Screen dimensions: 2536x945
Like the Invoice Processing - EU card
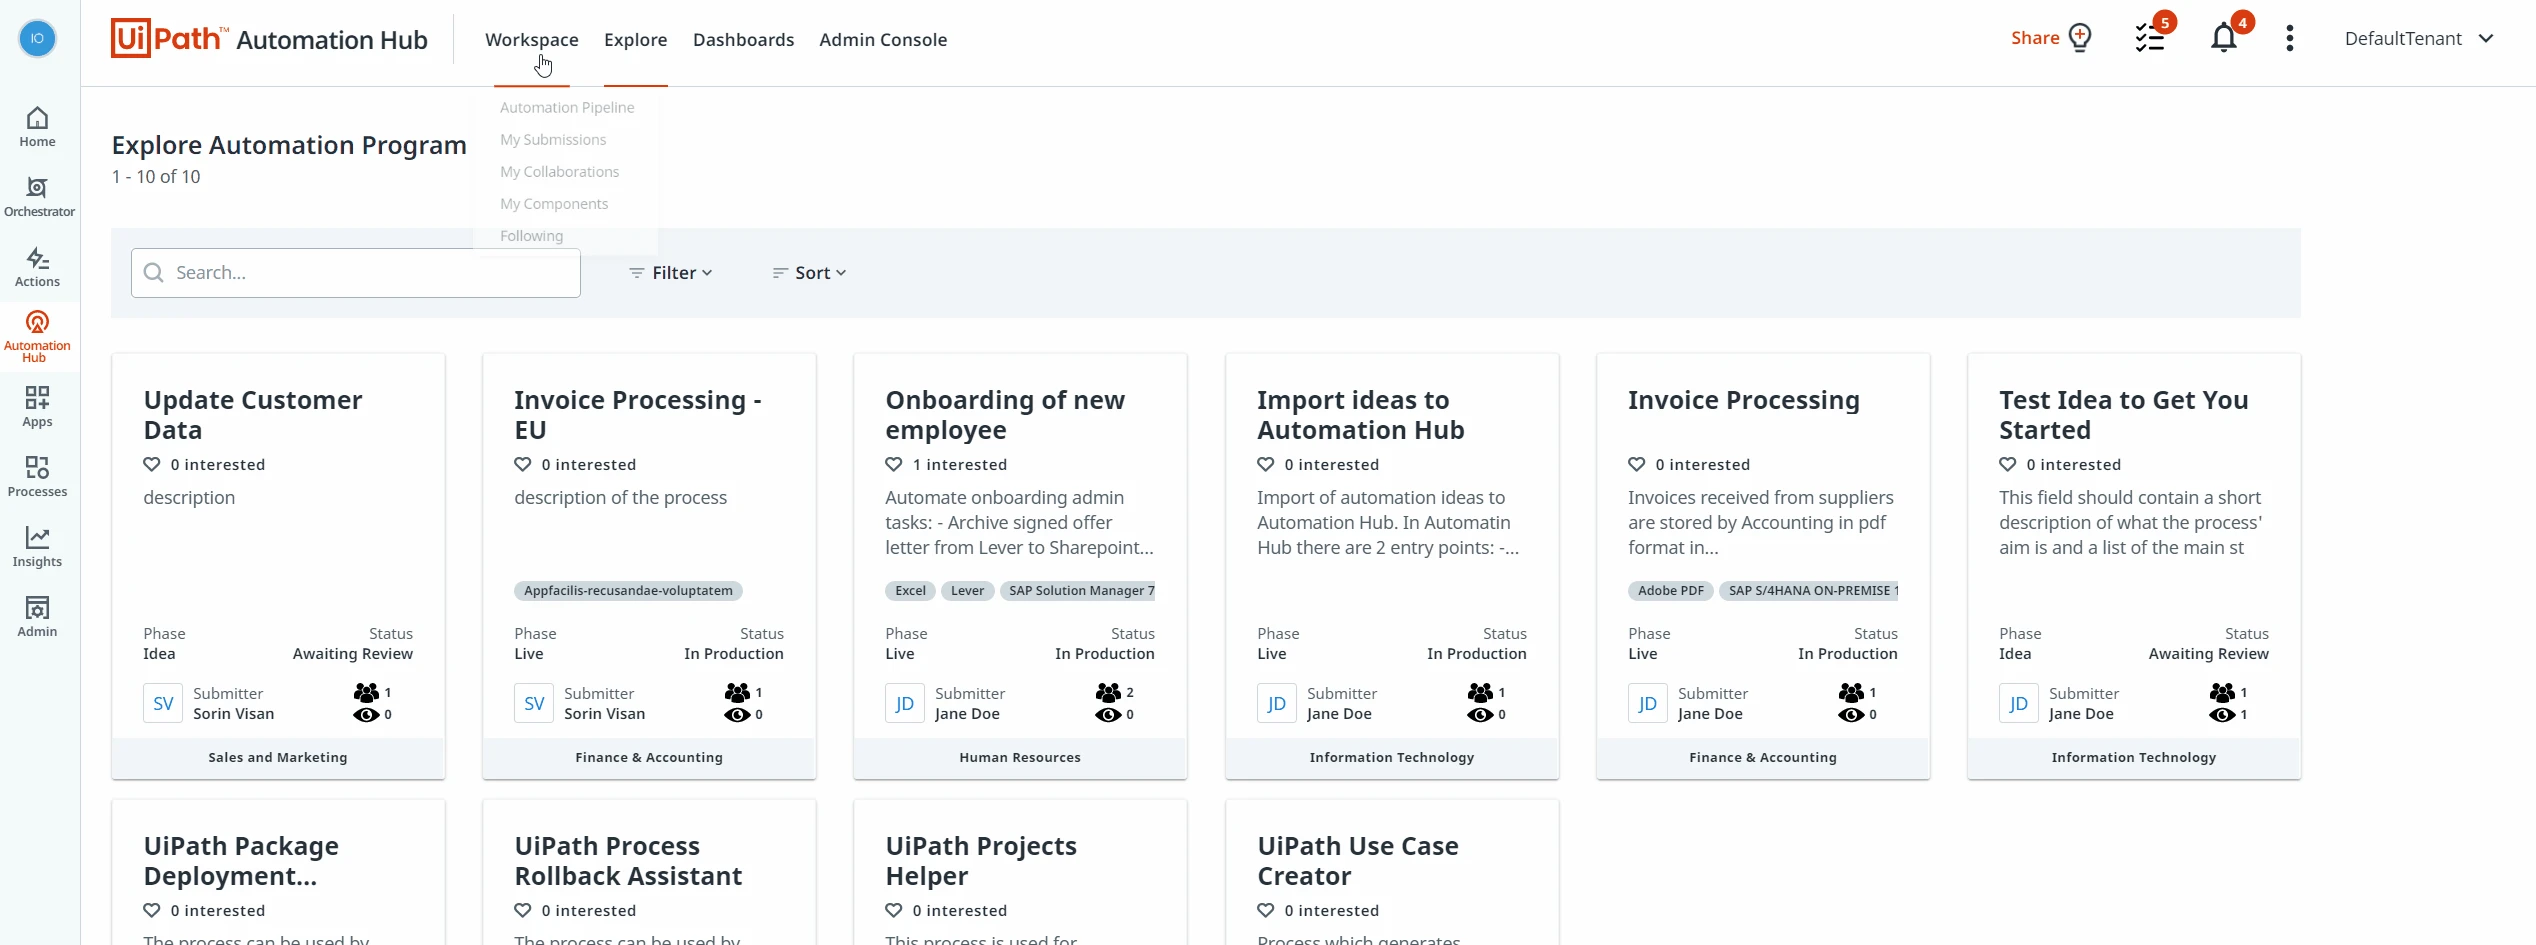tap(523, 465)
